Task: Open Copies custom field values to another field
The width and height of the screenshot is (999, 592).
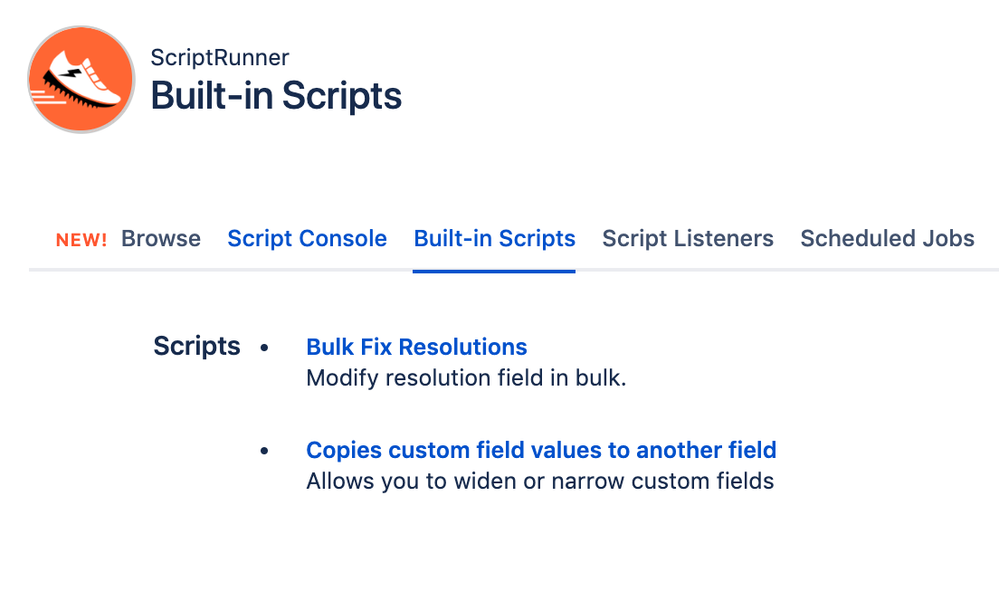Action: (541, 450)
